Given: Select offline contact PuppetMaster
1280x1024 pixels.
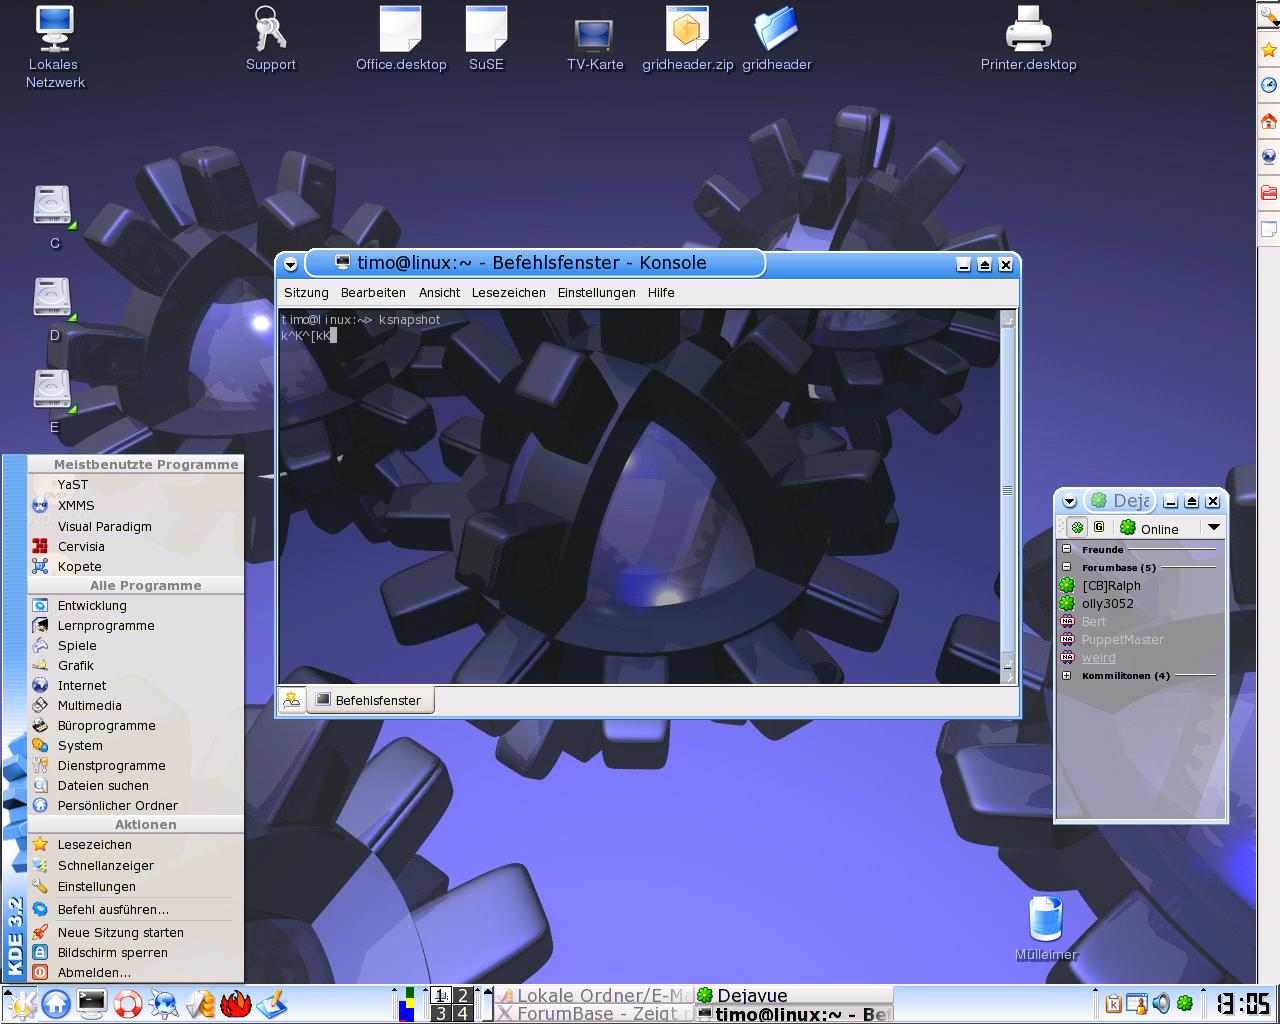Looking at the screenshot, I should coord(1122,639).
